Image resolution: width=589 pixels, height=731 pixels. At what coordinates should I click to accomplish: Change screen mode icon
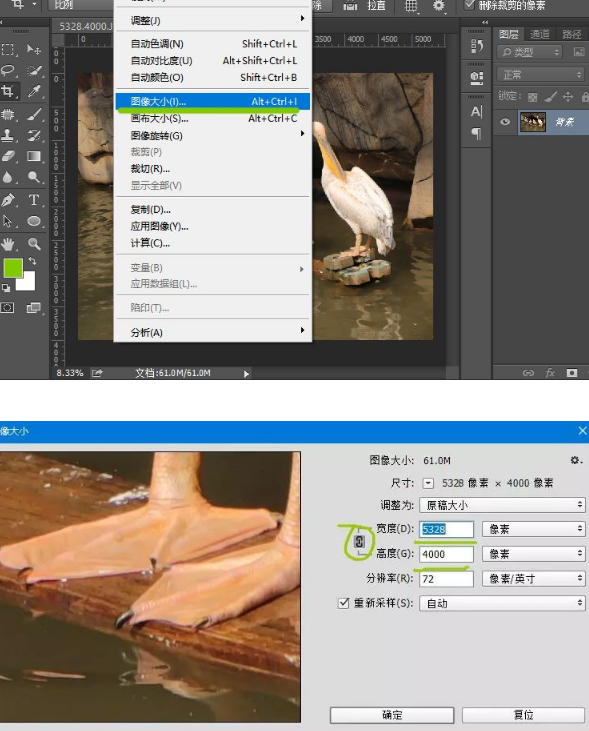pyautogui.click(x=34, y=308)
